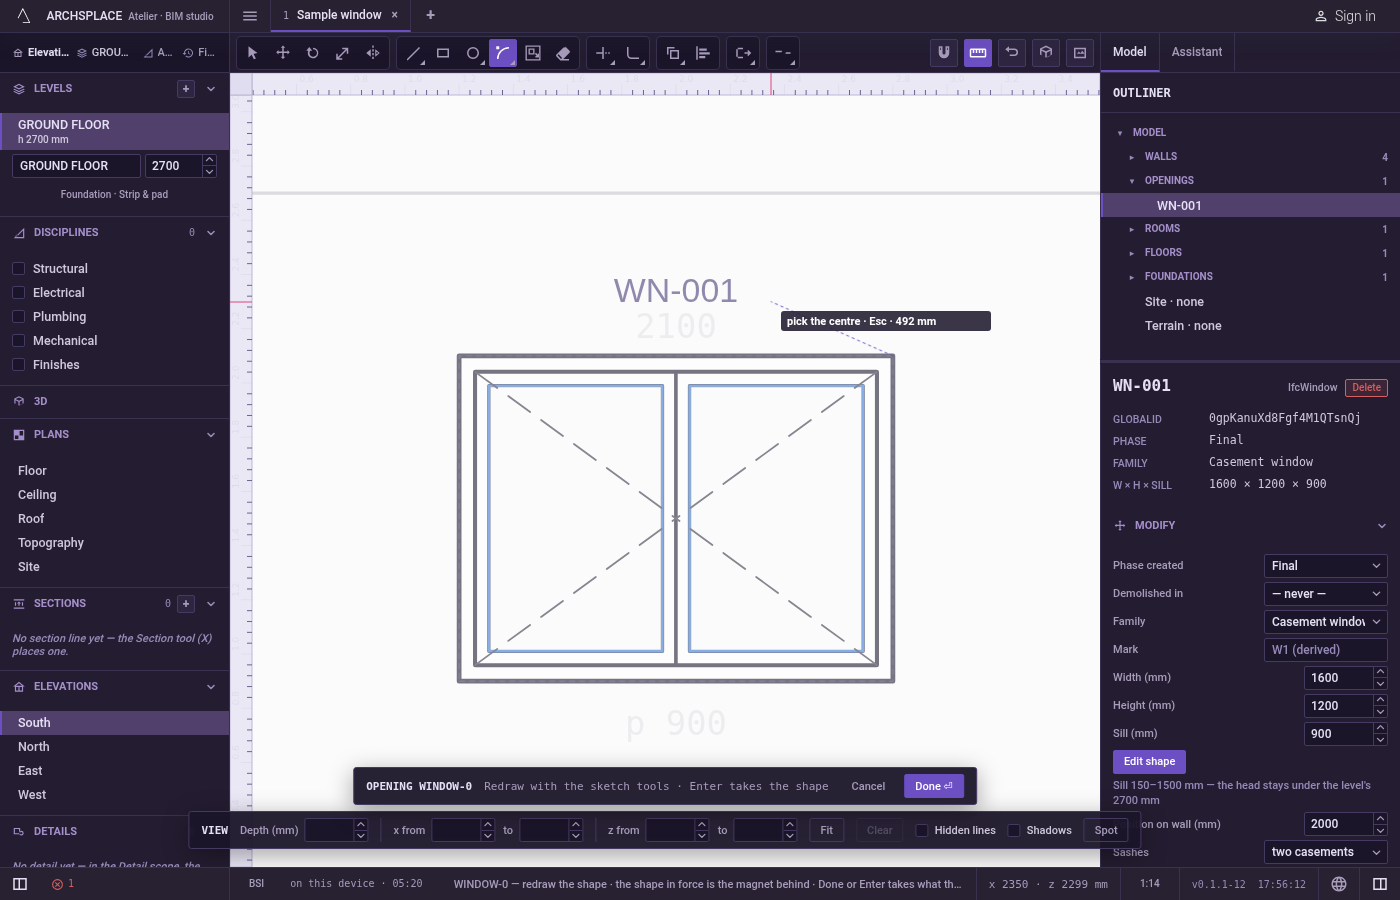Viewport: 1400px width, 900px height.
Task: Open the Demolished in dropdown
Action: (x=1326, y=594)
